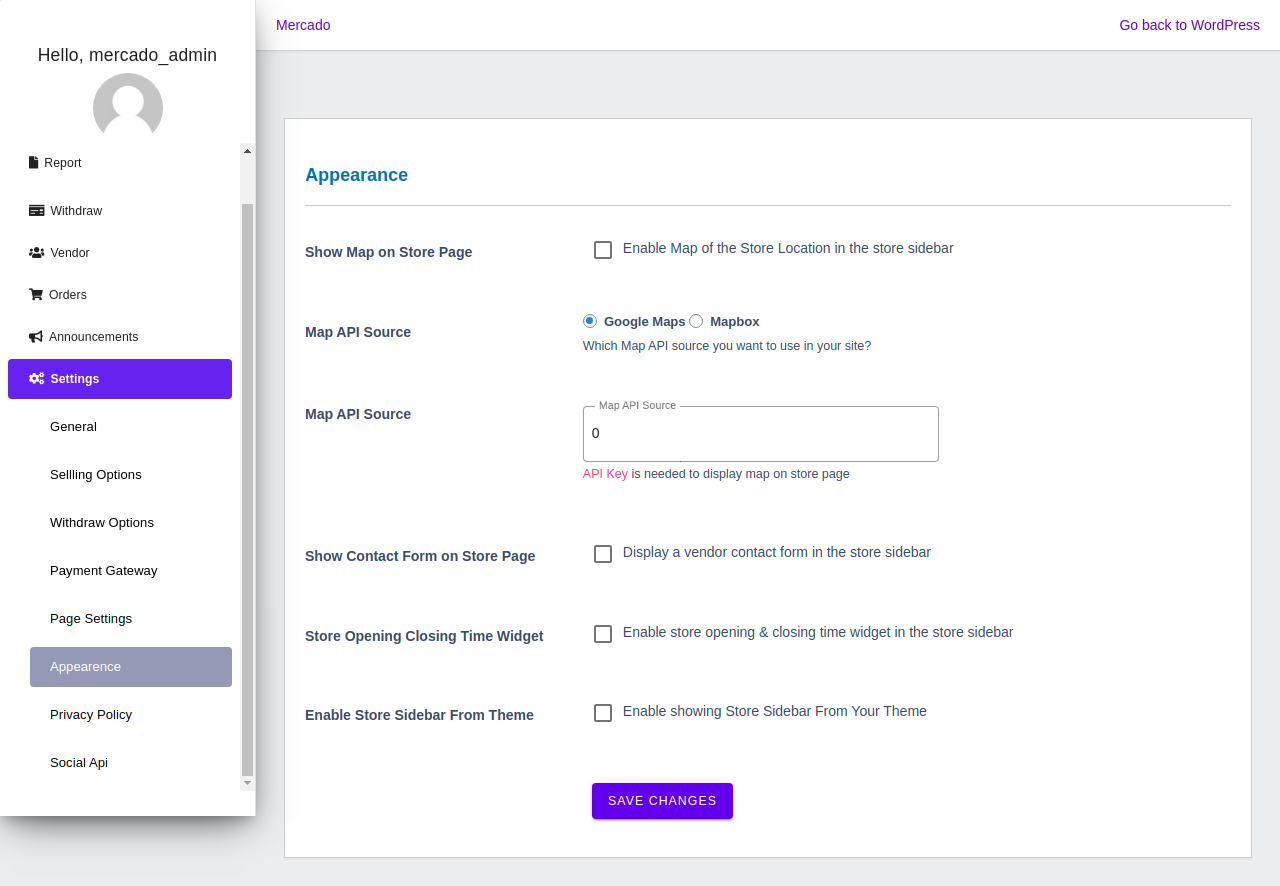The image size is (1280, 886).
Task: Click the Withdraw card icon
Action: [37, 211]
